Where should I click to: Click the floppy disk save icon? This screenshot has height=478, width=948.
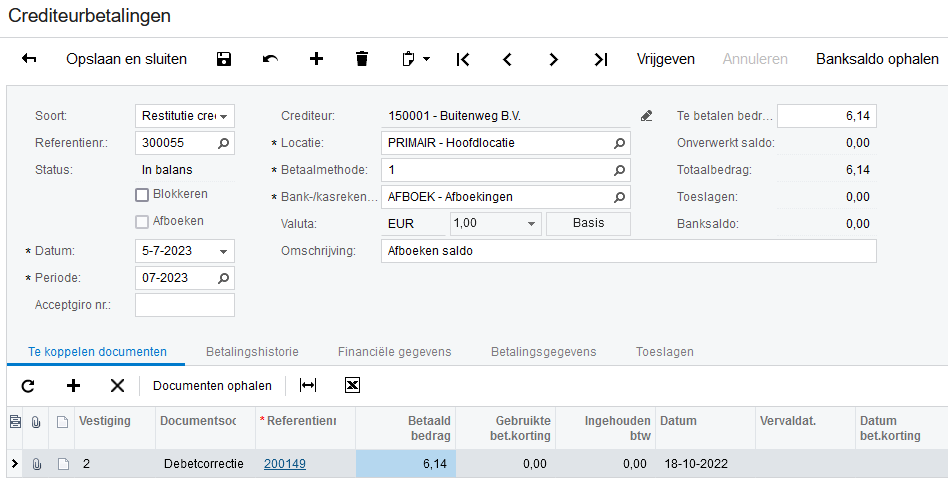click(224, 59)
